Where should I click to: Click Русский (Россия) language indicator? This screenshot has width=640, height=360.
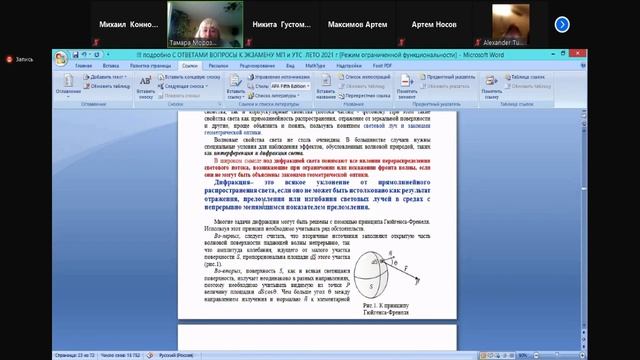[x=176, y=356]
